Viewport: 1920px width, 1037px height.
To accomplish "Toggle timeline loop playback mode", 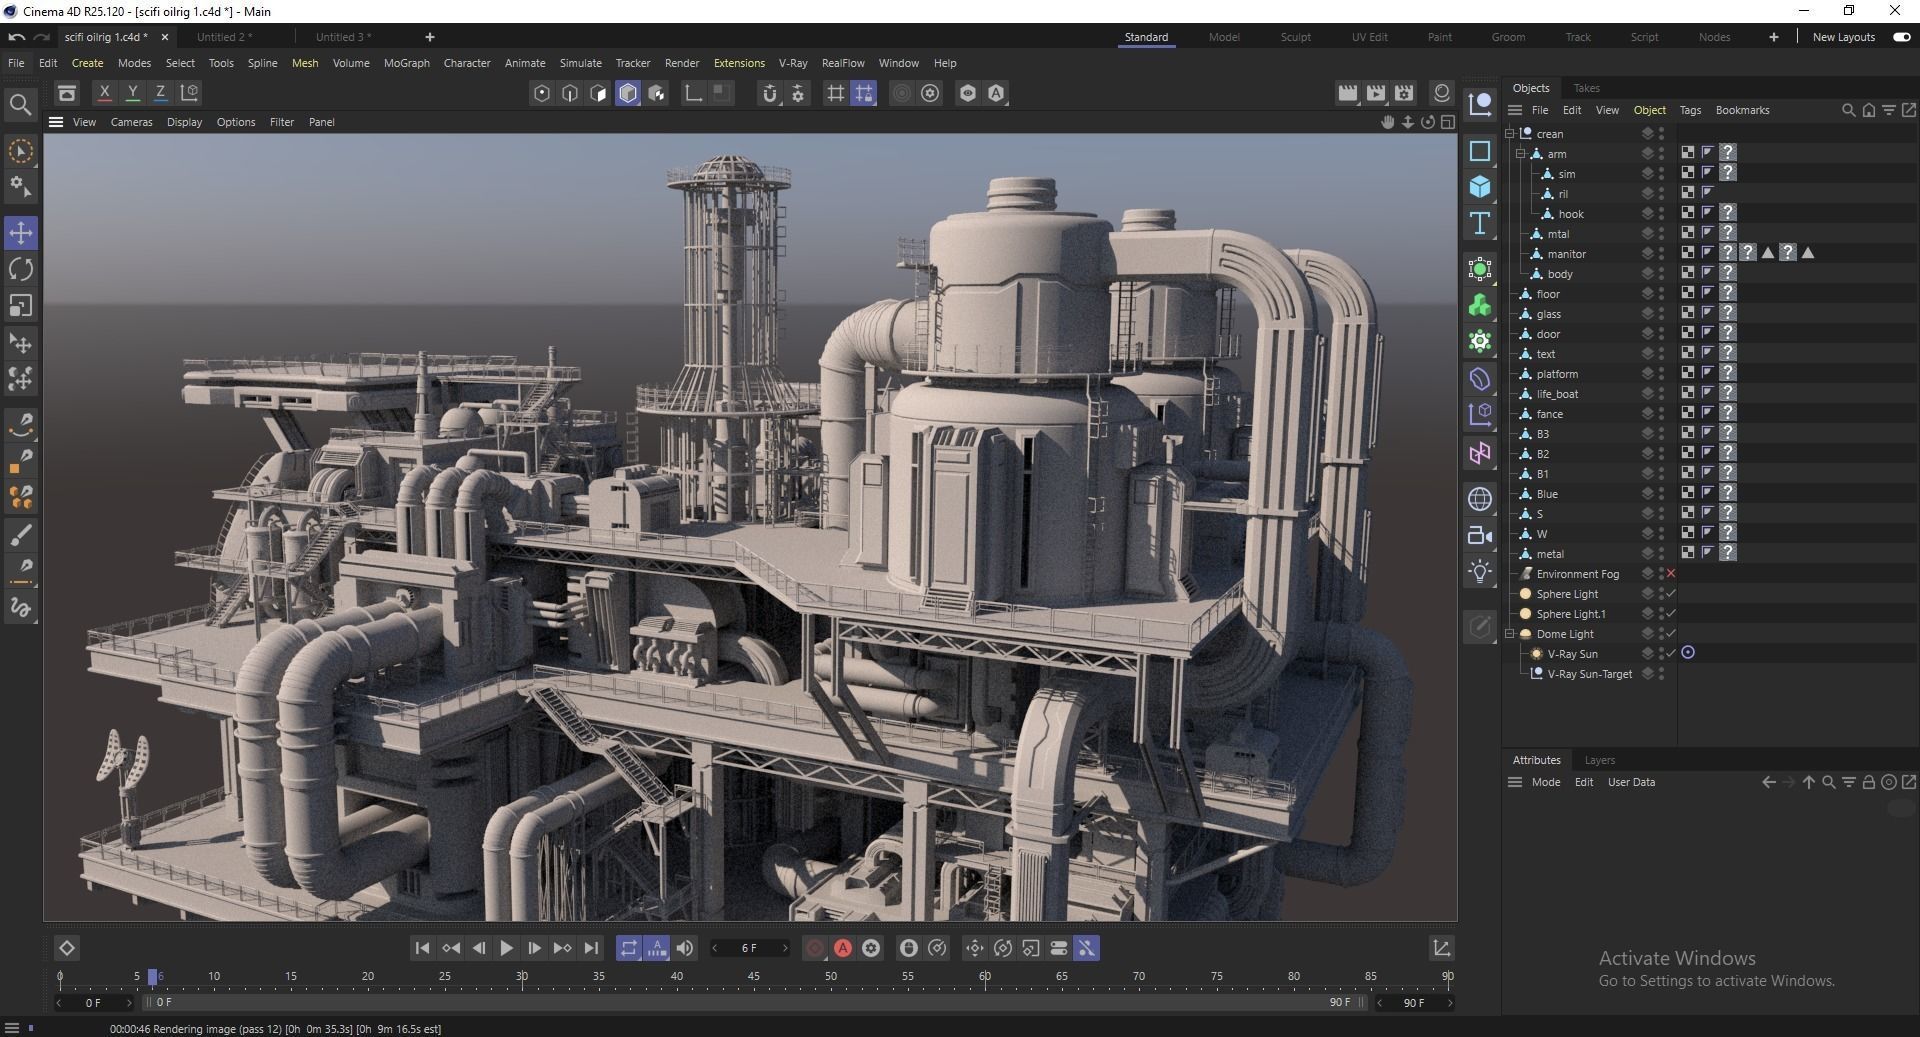I will [x=628, y=948].
